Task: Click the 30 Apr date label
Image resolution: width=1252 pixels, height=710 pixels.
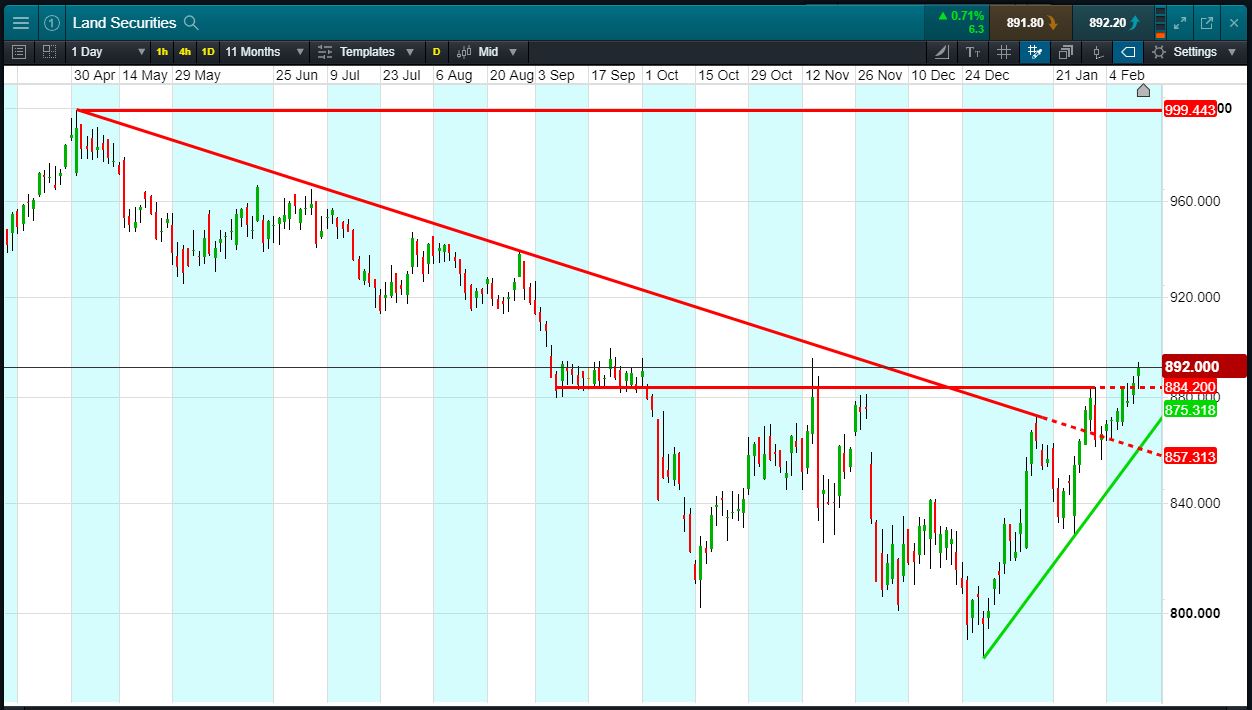Action: coord(96,75)
